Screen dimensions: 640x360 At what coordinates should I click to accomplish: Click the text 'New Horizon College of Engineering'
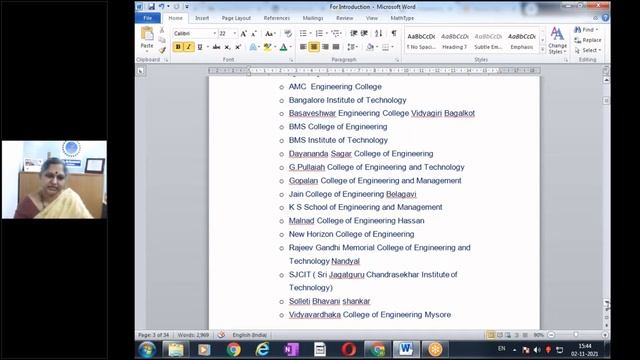(351, 234)
